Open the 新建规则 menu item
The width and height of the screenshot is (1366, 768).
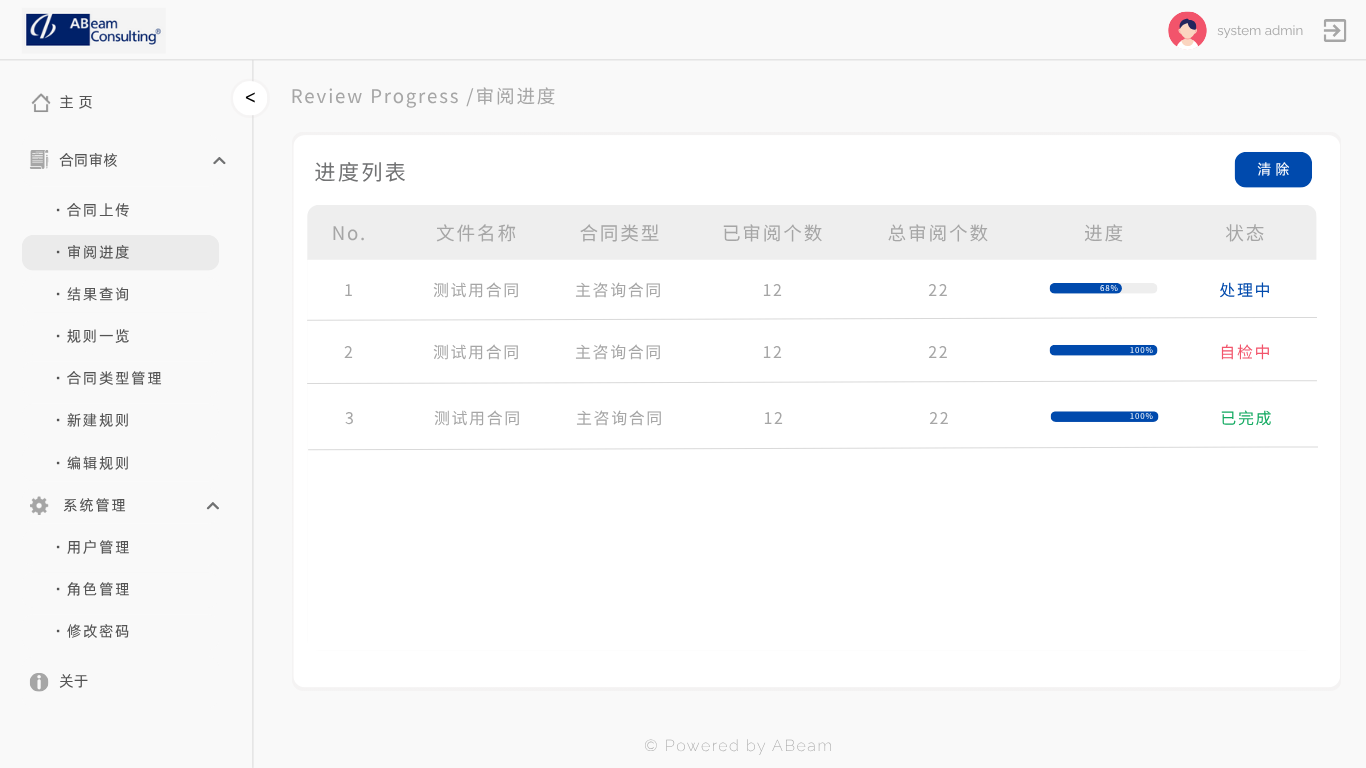98,420
